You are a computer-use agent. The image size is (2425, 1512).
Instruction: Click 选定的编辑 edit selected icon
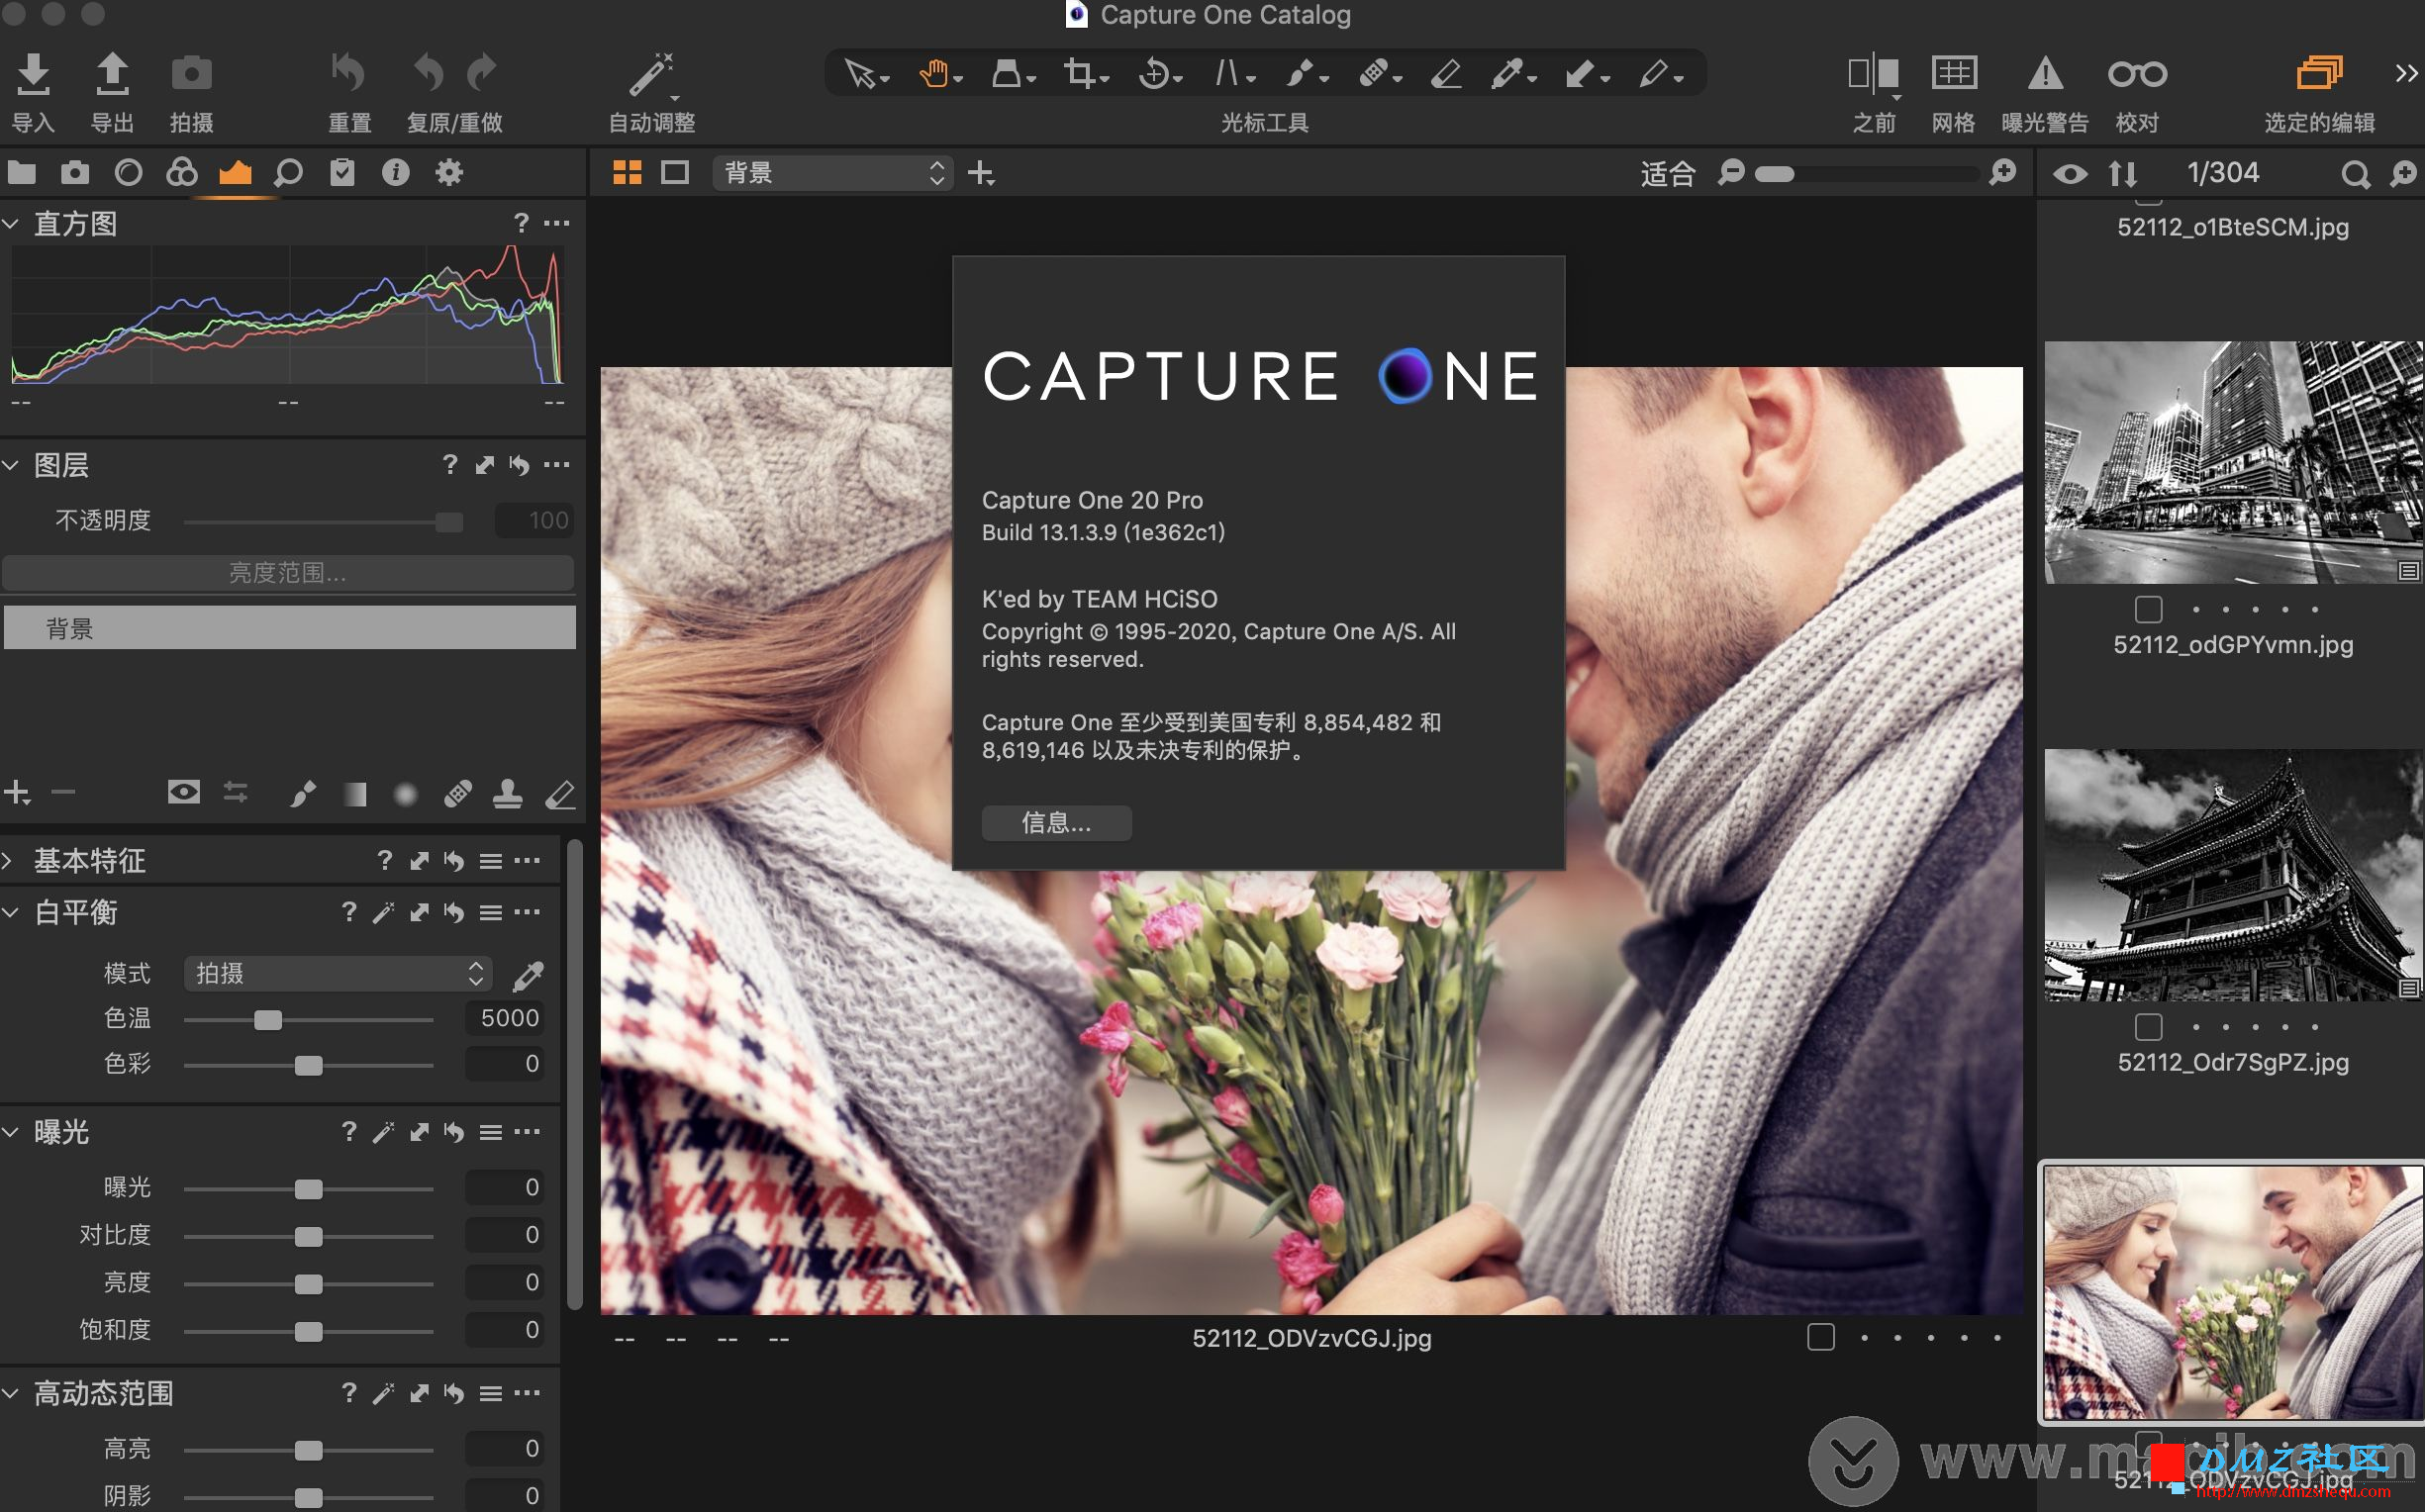point(2319,73)
